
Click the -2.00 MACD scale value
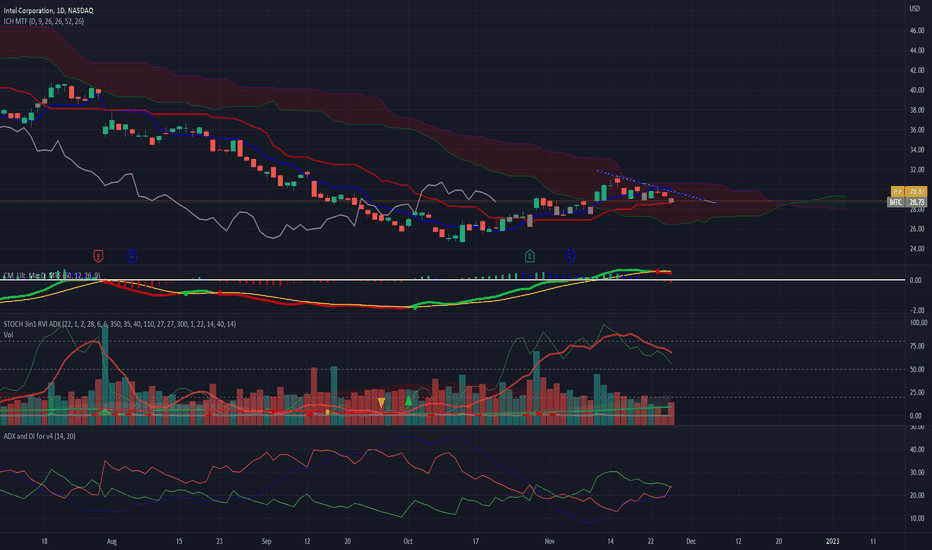point(917,310)
